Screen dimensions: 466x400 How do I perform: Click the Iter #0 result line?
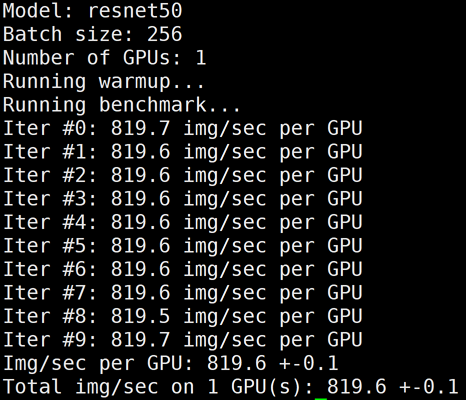(x=183, y=129)
